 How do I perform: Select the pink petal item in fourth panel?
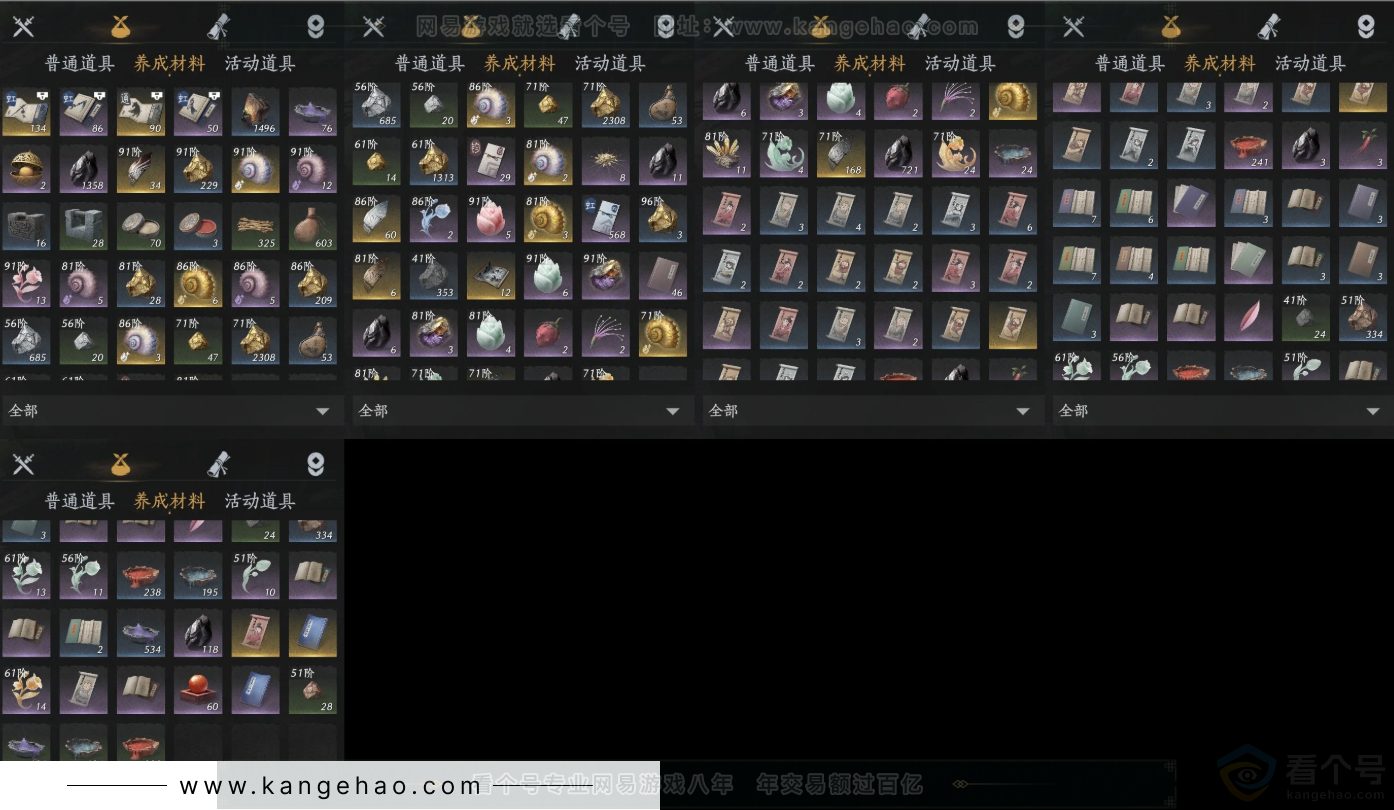(1249, 318)
